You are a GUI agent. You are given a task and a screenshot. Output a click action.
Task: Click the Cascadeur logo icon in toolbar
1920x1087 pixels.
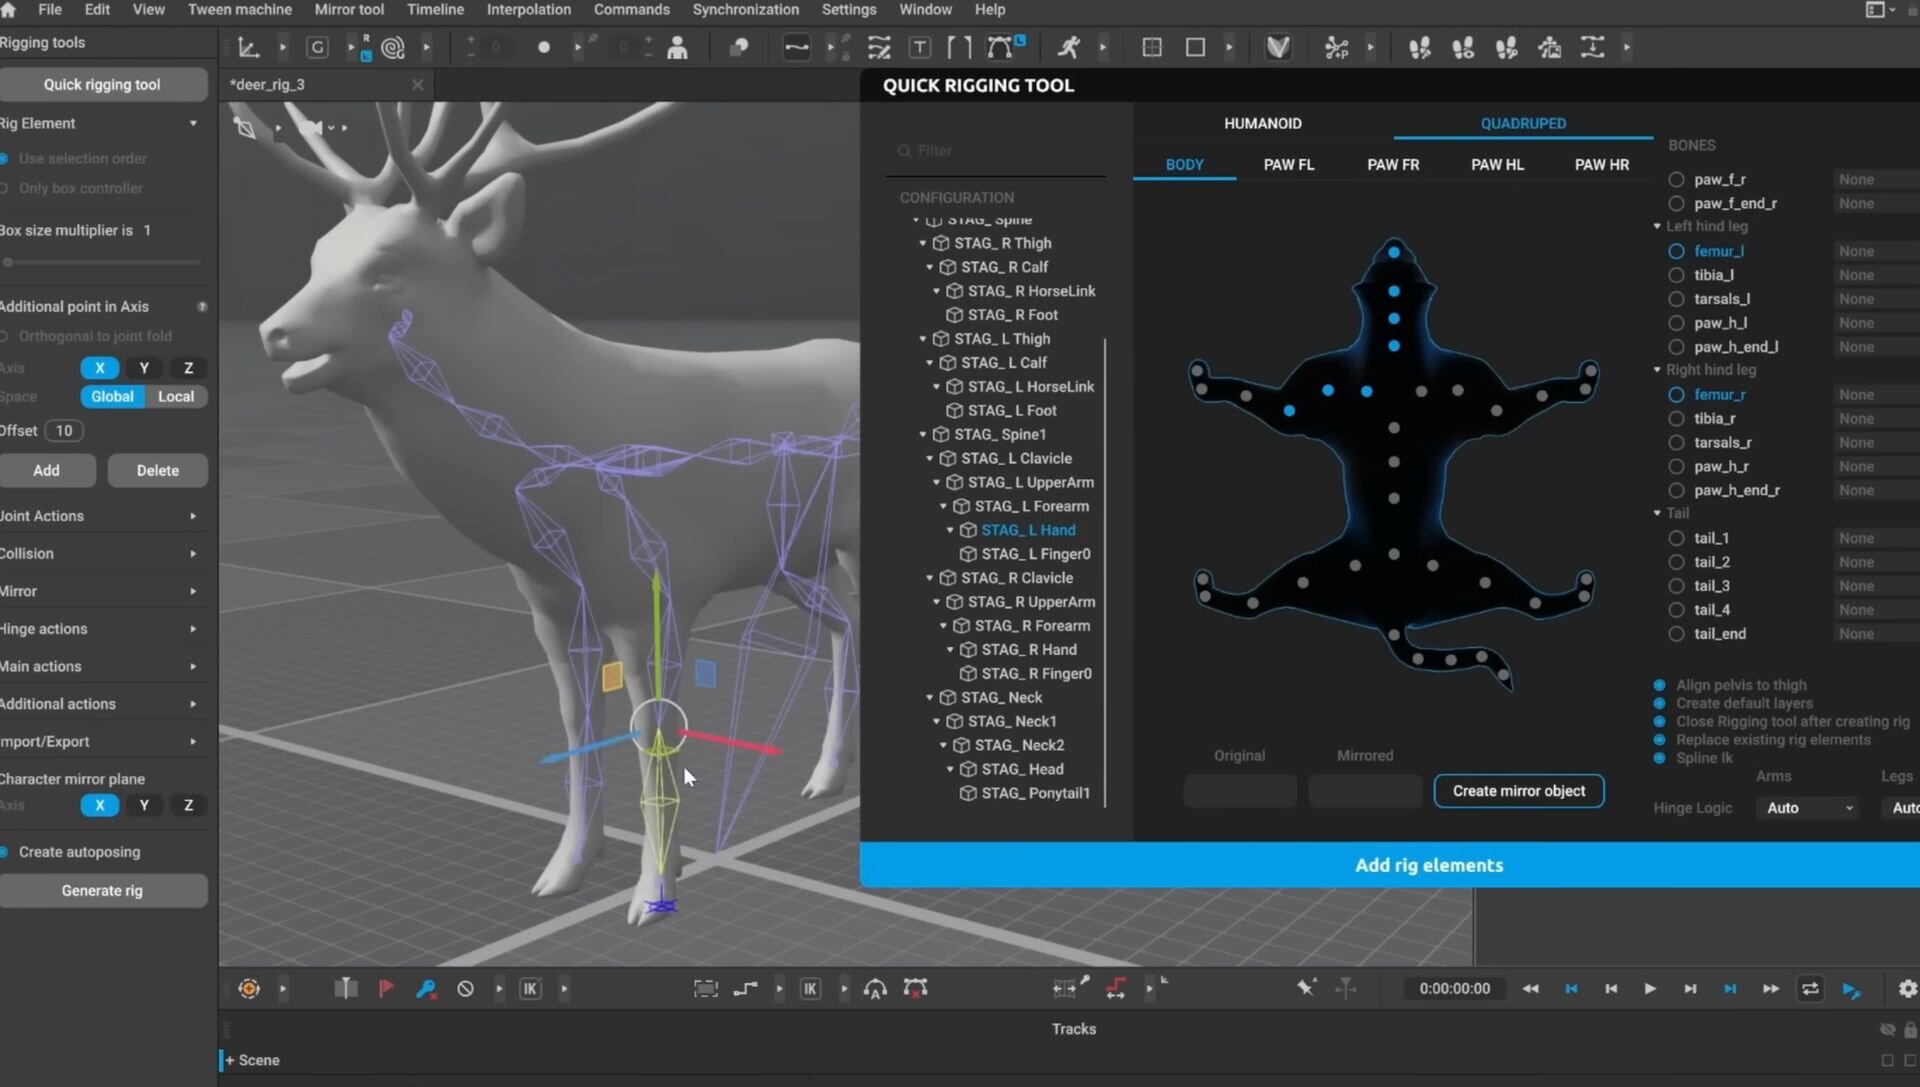(1278, 47)
